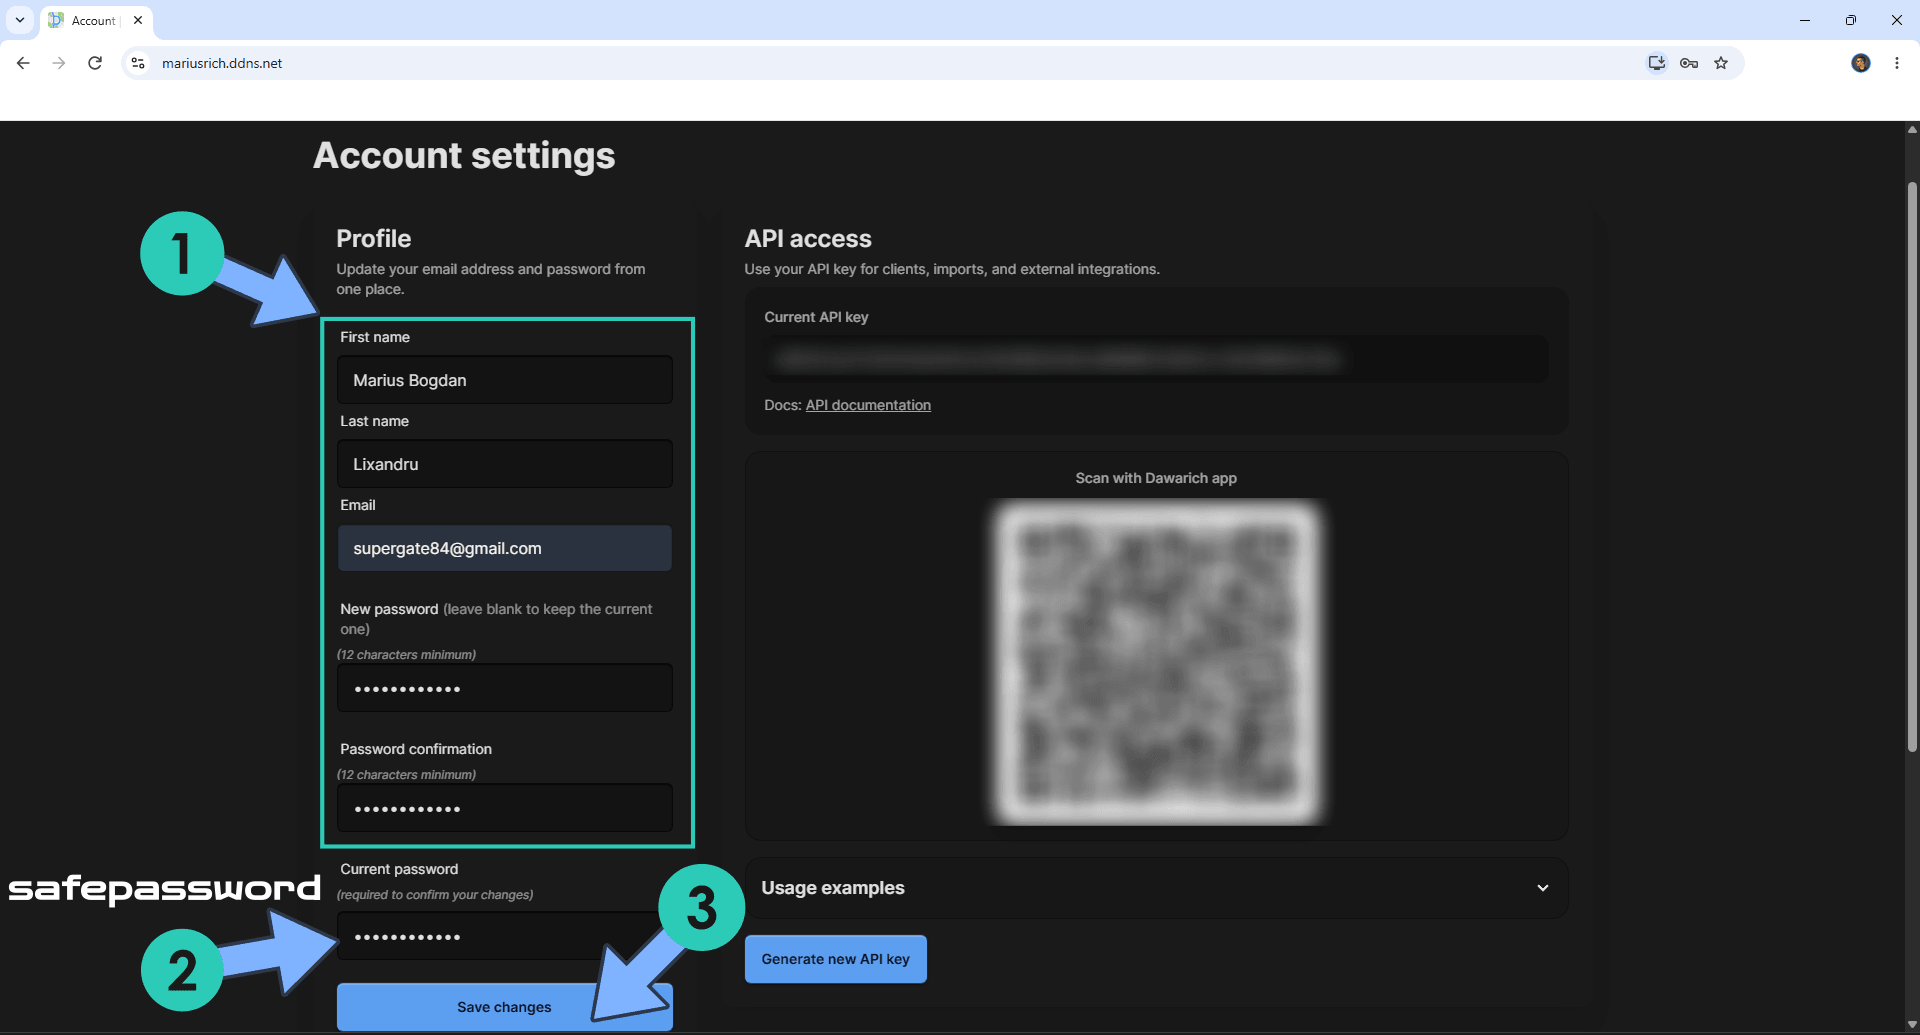1920x1035 pixels.
Task: Select the Account browser tab
Action: coord(96,20)
